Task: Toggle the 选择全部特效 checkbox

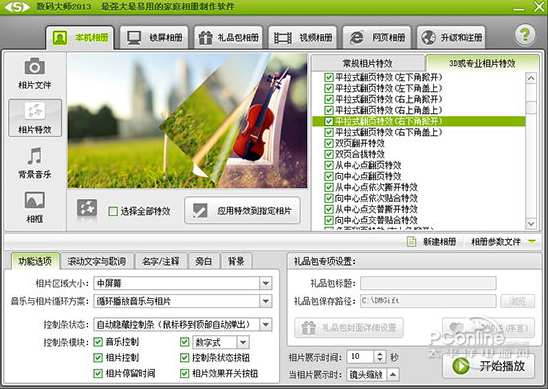Action: click(x=113, y=211)
